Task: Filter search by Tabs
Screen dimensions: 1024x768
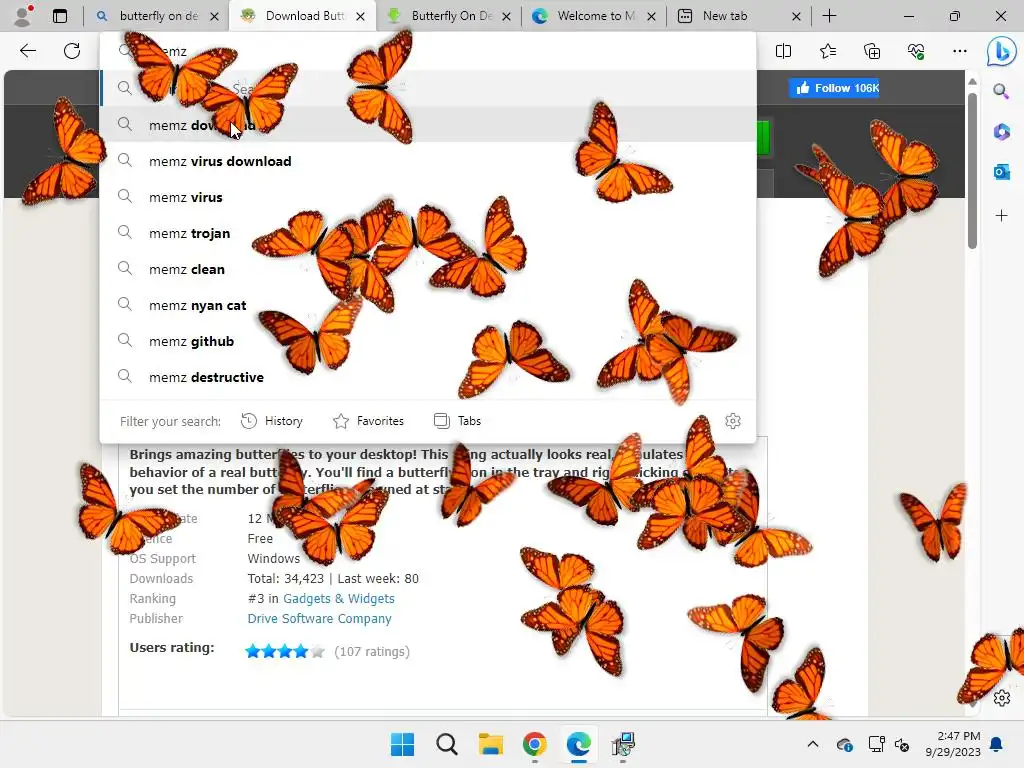Action: click(457, 421)
